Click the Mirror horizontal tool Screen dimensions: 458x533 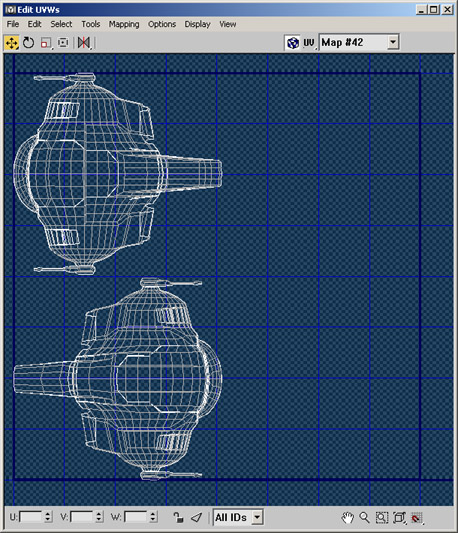pos(84,43)
